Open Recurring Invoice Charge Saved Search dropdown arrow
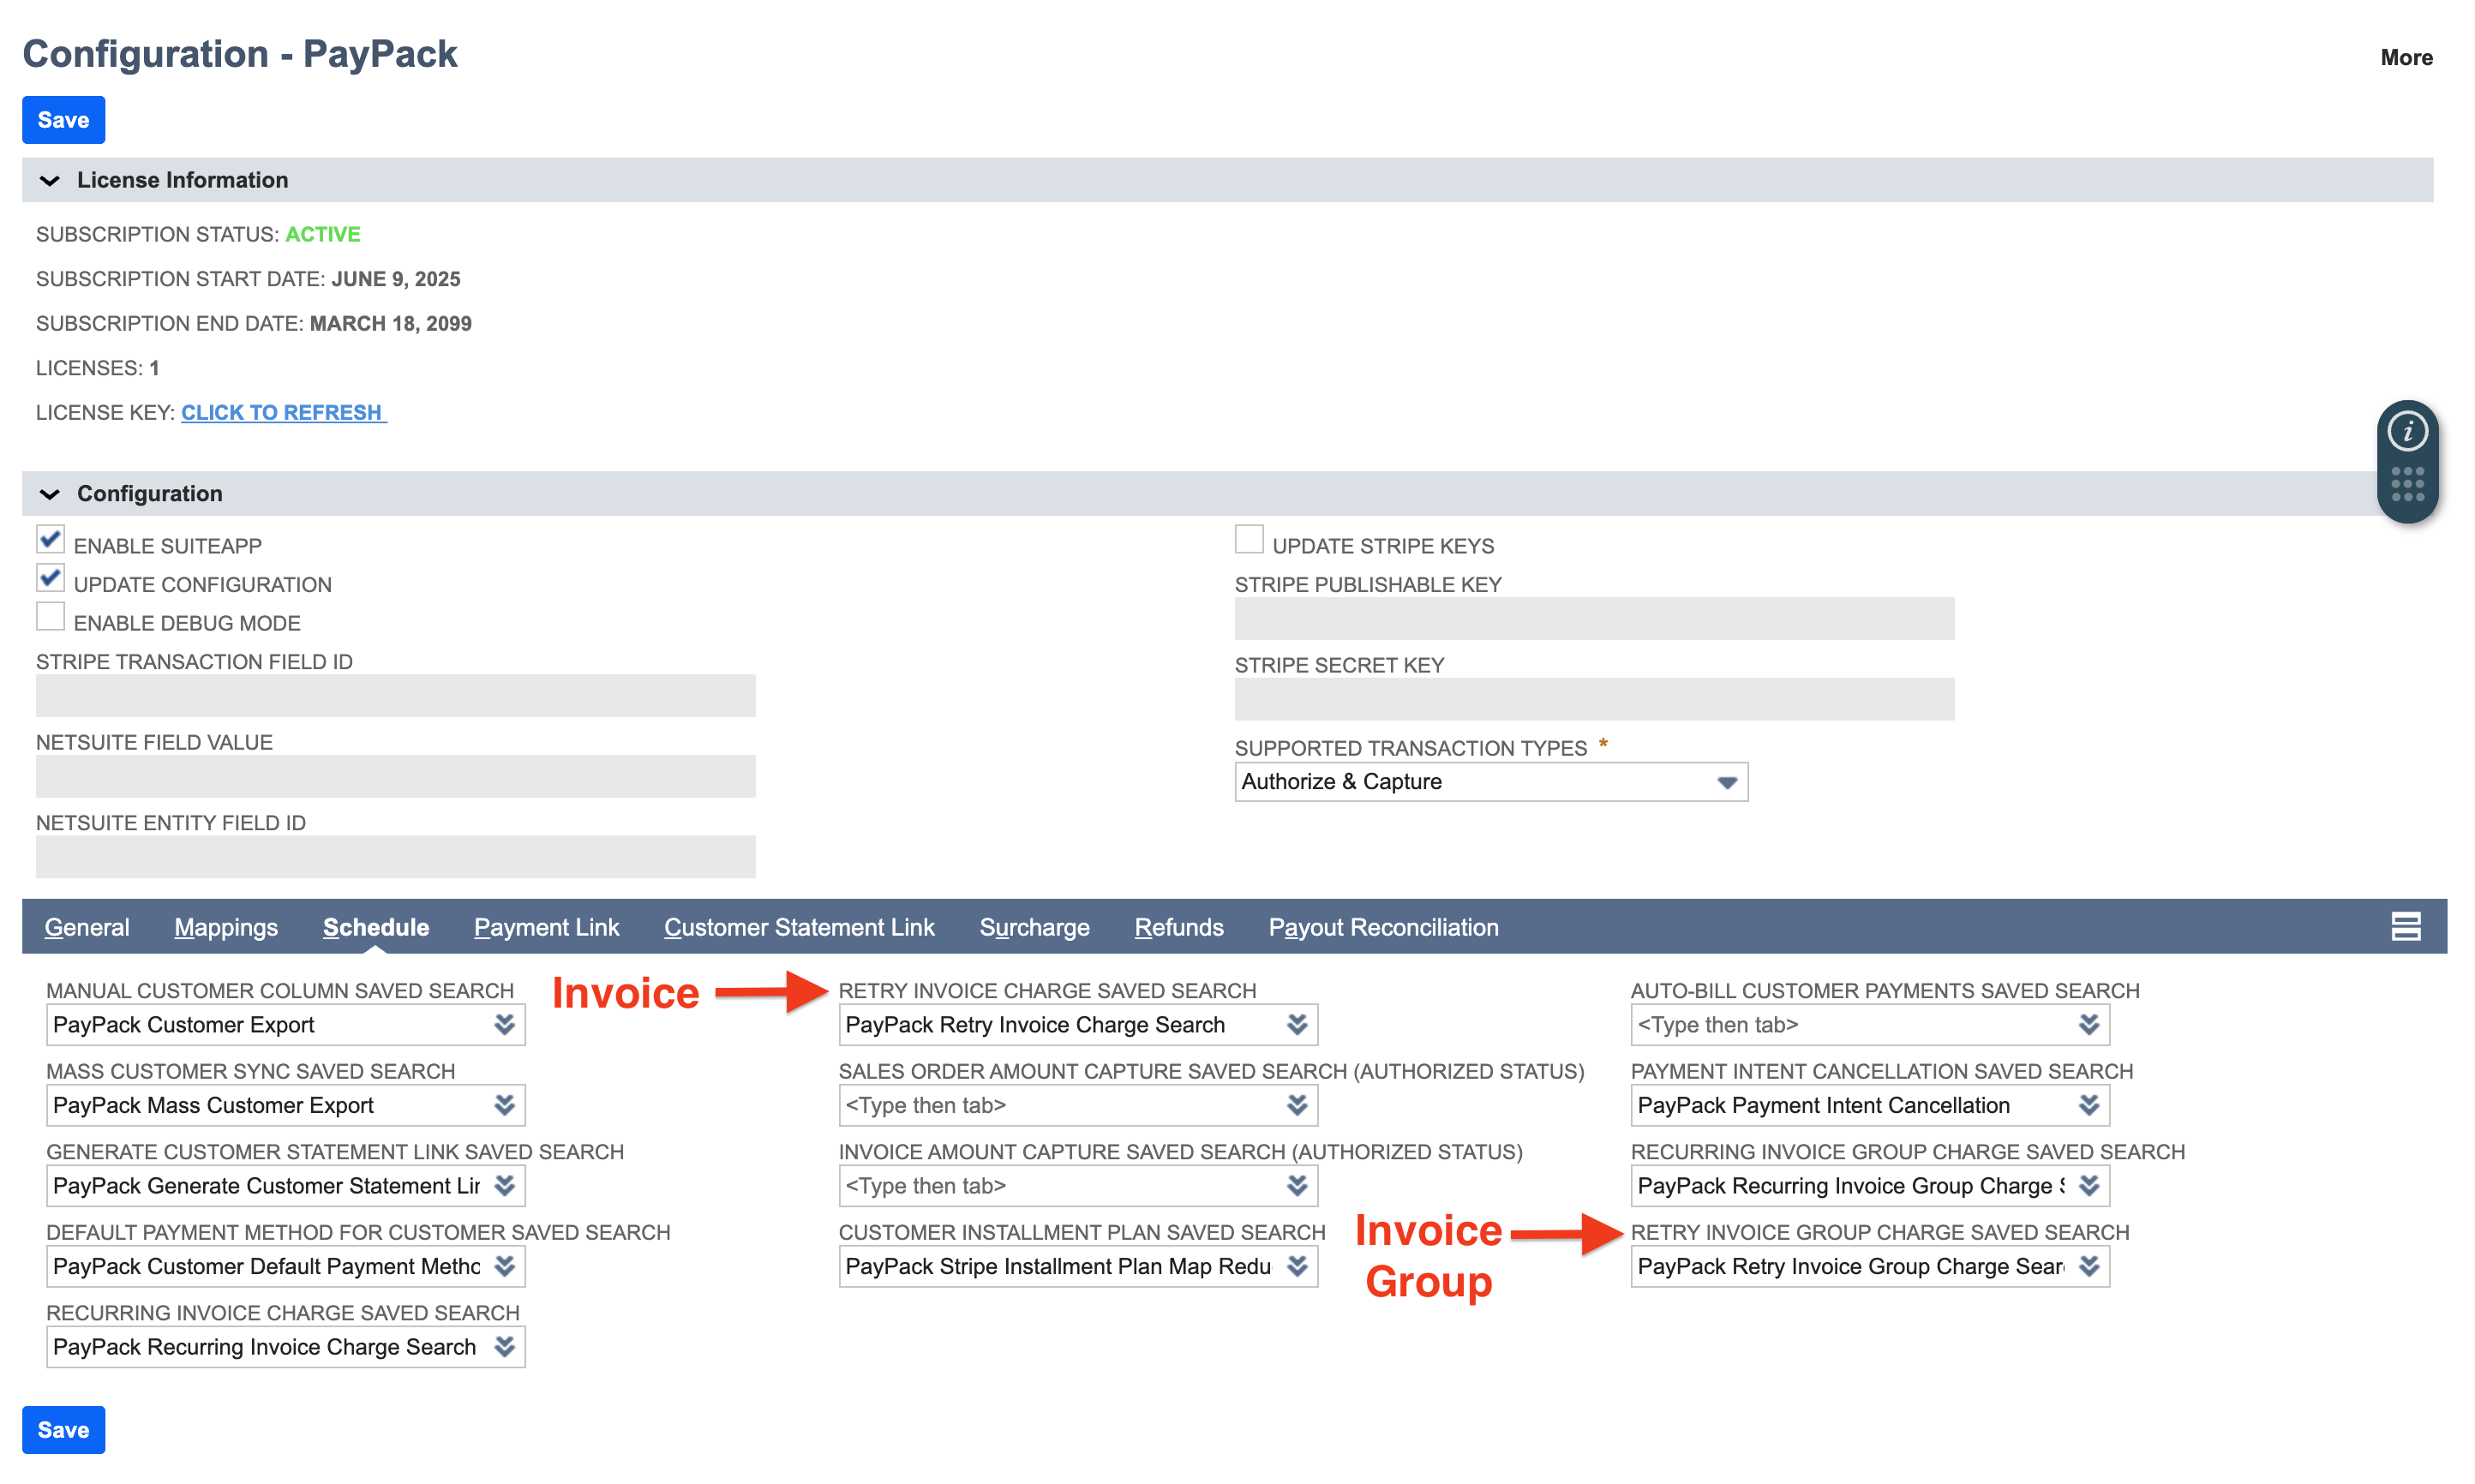The height and width of the screenshot is (1484, 2475). tap(505, 1346)
